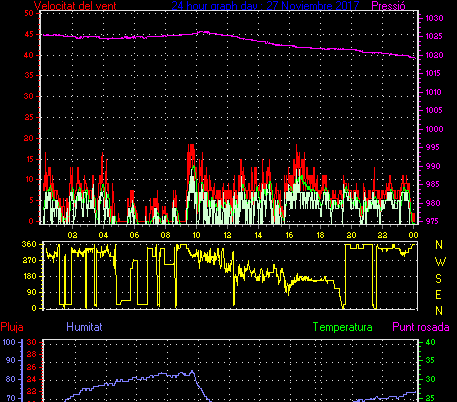Click the 1000 pressure axis value
This screenshot has height=402, width=457.
pyautogui.click(x=434, y=129)
